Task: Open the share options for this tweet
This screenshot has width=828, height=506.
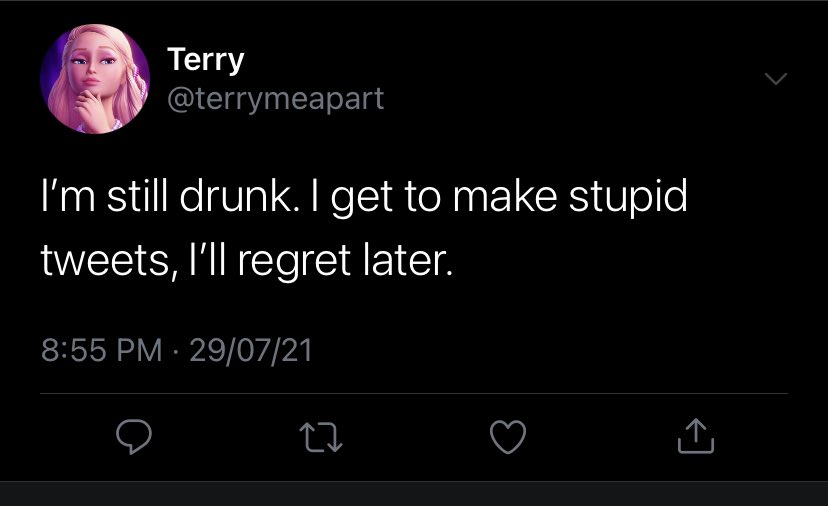Action: coord(696,436)
